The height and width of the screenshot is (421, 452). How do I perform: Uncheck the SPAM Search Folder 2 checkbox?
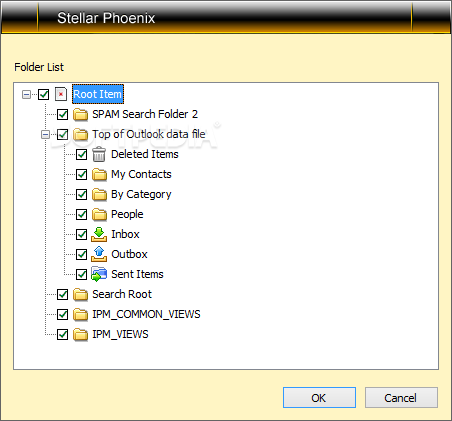(x=62, y=114)
